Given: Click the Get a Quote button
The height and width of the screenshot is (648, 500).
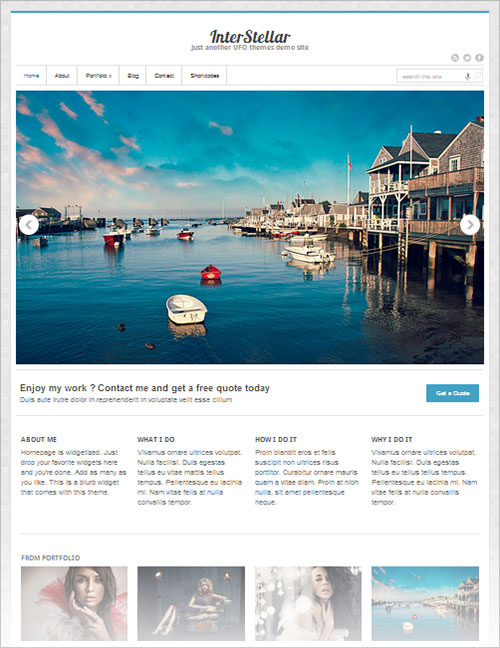Looking at the screenshot, I should pyautogui.click(x=452, y=393).
